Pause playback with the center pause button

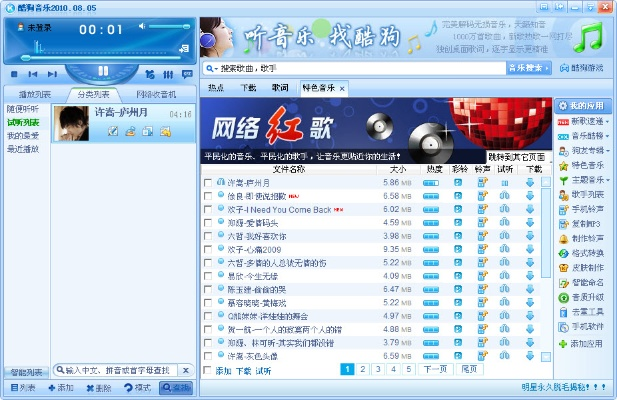pyautogui.click(x=103, y=71)
